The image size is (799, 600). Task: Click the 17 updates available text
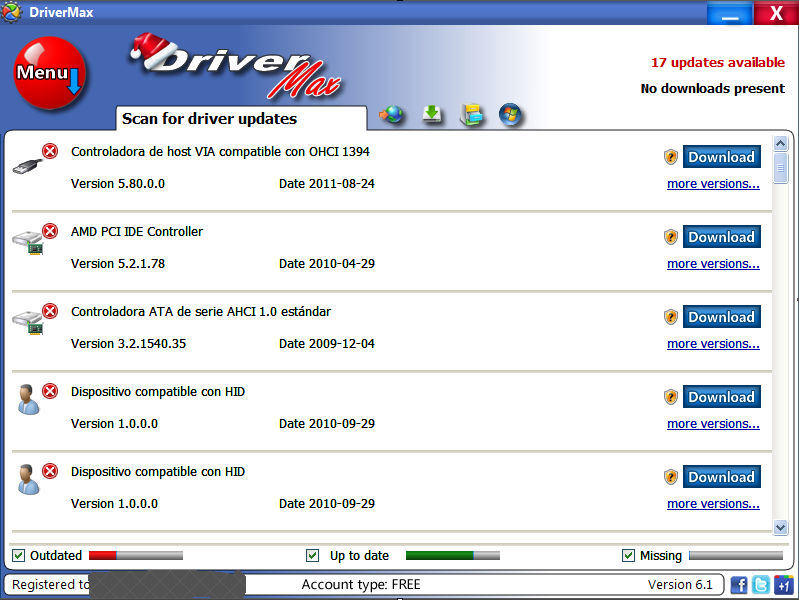[717, 62]
